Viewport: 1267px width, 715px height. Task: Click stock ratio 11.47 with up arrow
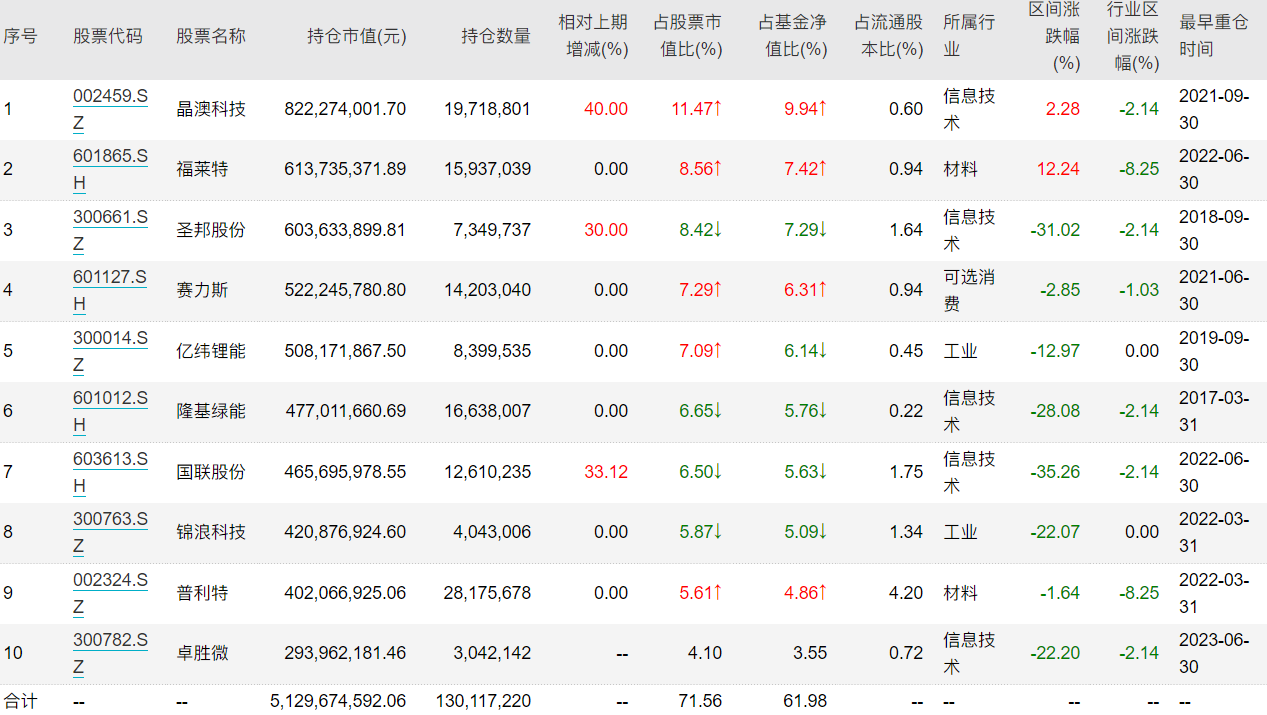point(697,109)
